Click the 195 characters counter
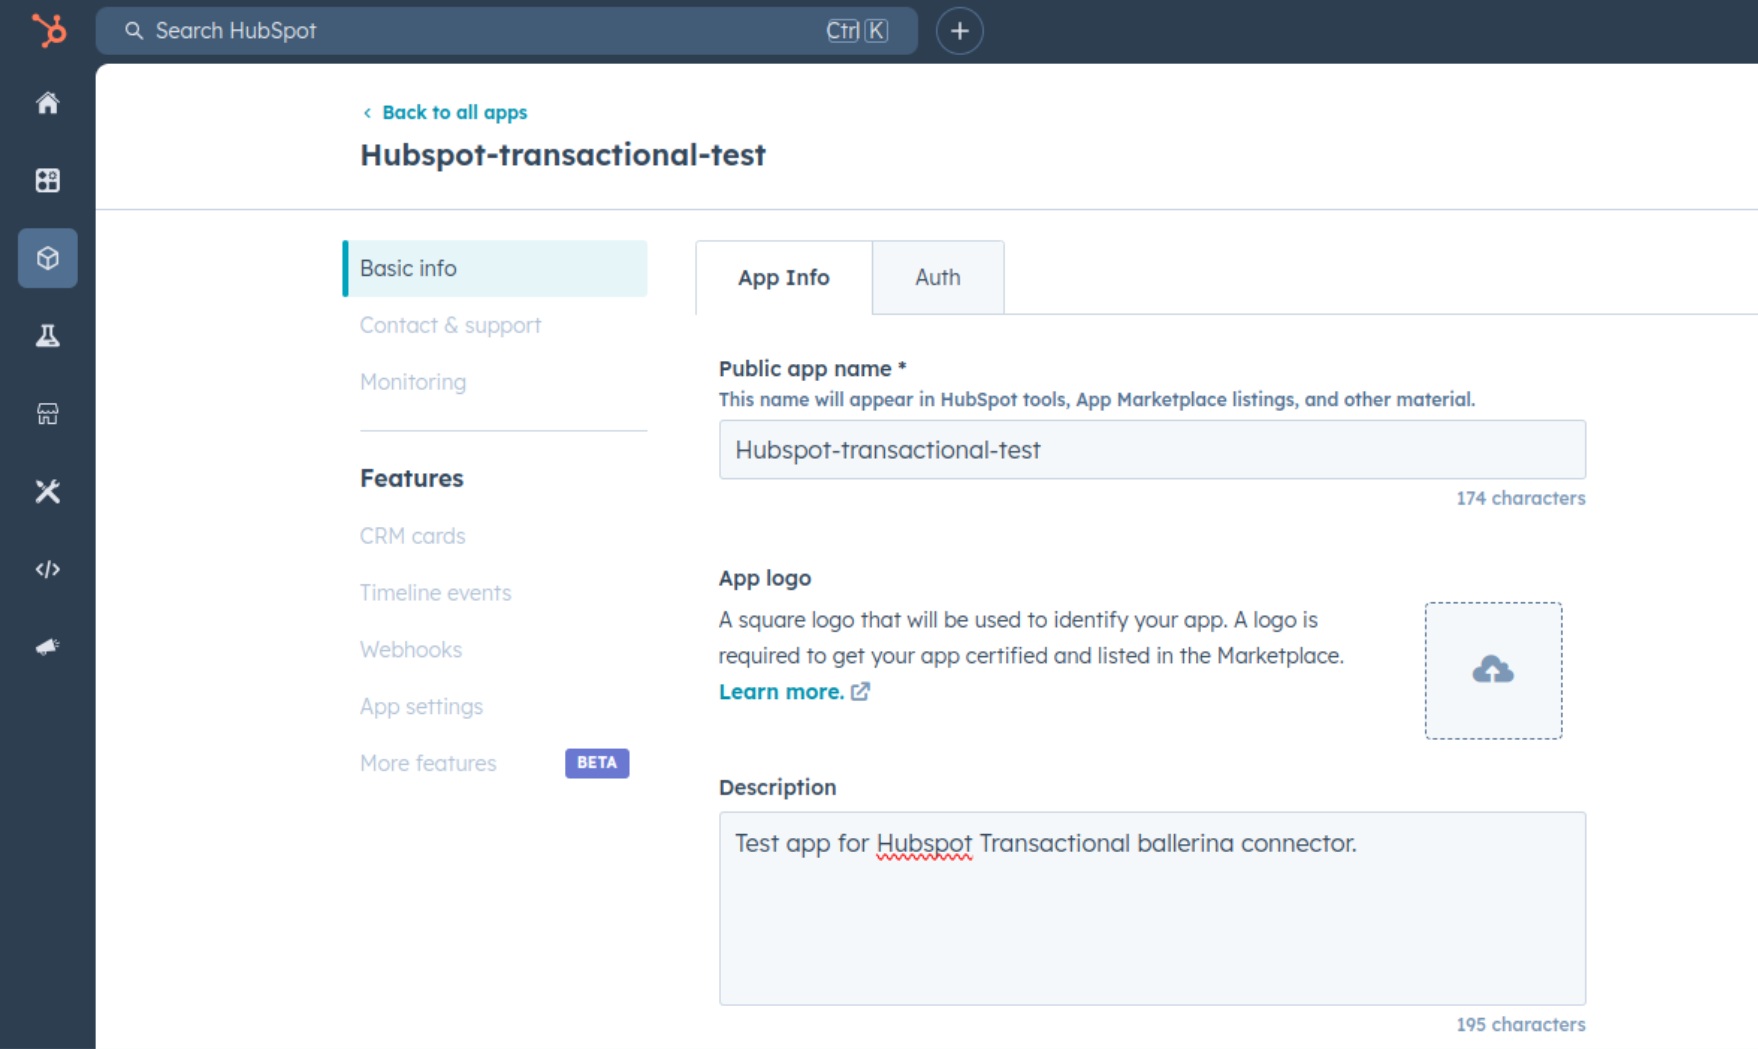This screenshot has width=1758, height=1049. pyautogui.click(x=1520, y=1025)
